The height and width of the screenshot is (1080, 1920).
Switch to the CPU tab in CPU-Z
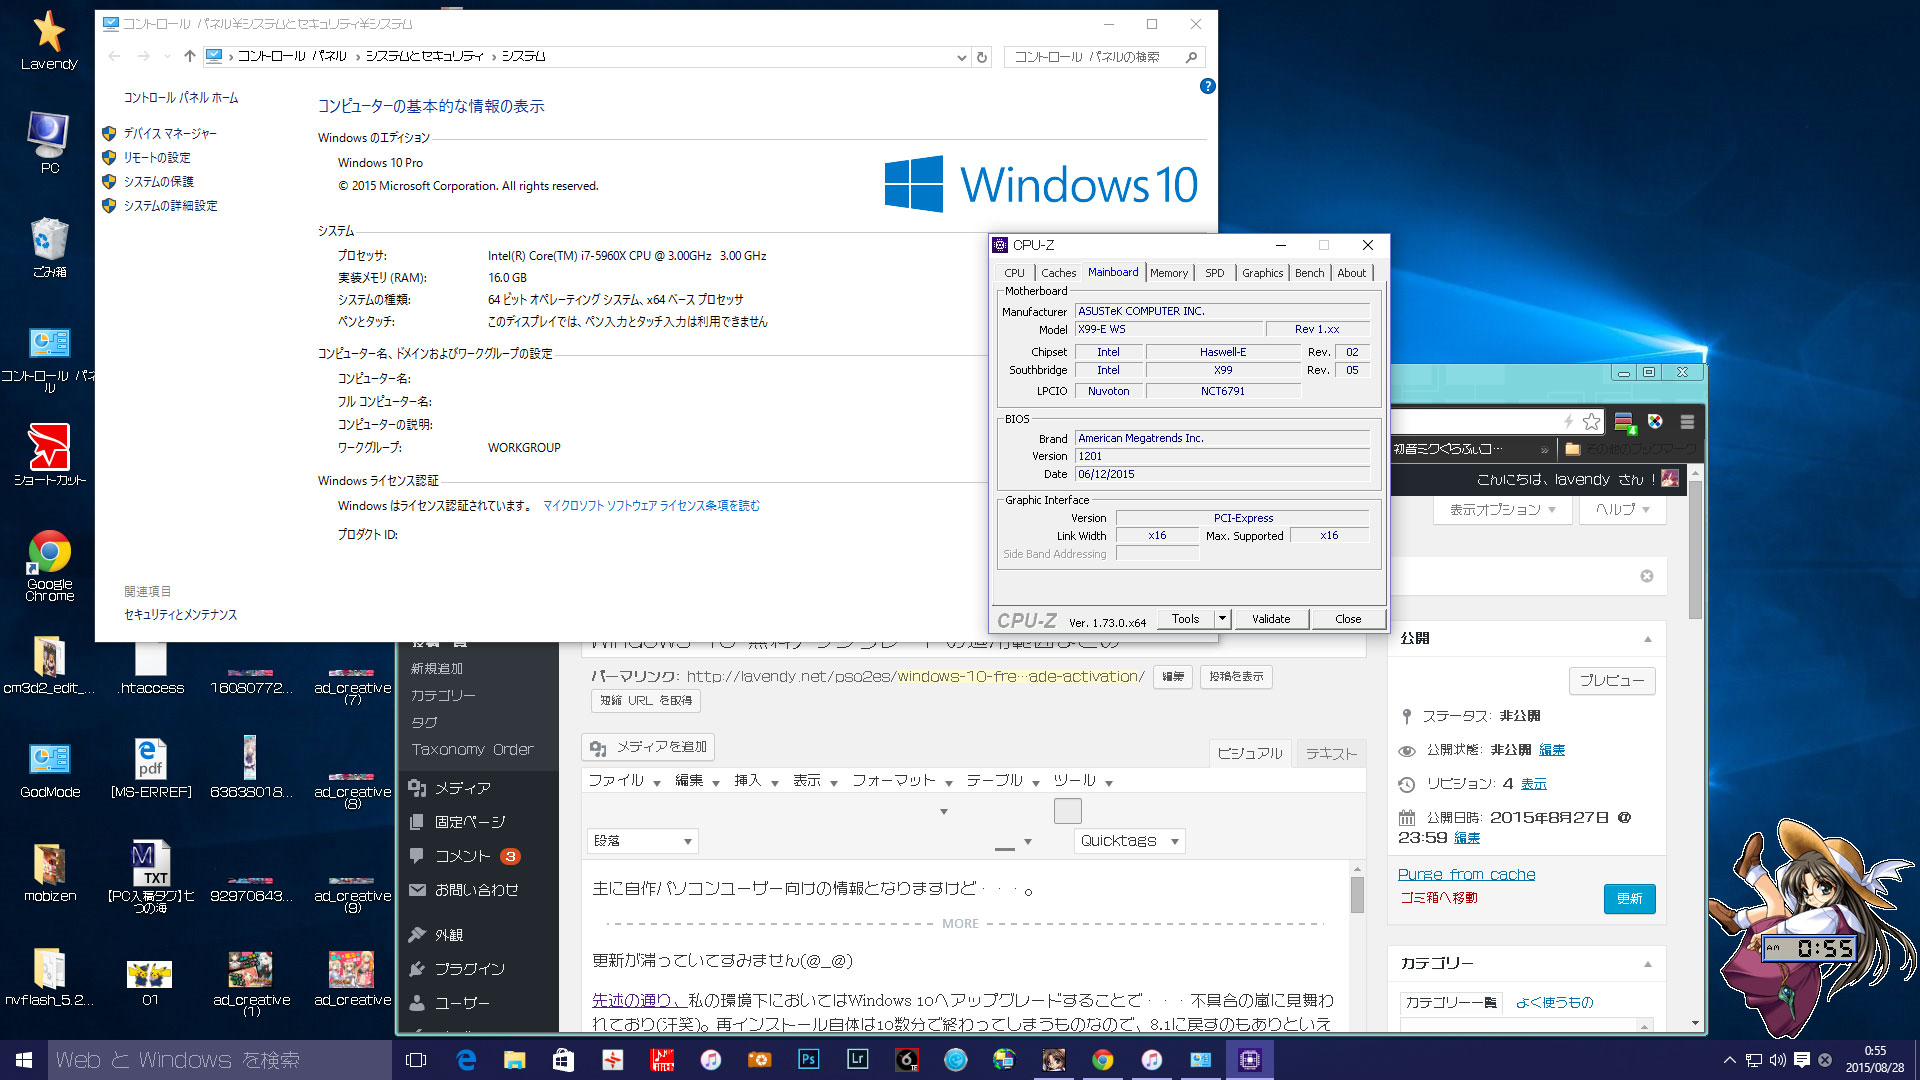click(1014, 273)
